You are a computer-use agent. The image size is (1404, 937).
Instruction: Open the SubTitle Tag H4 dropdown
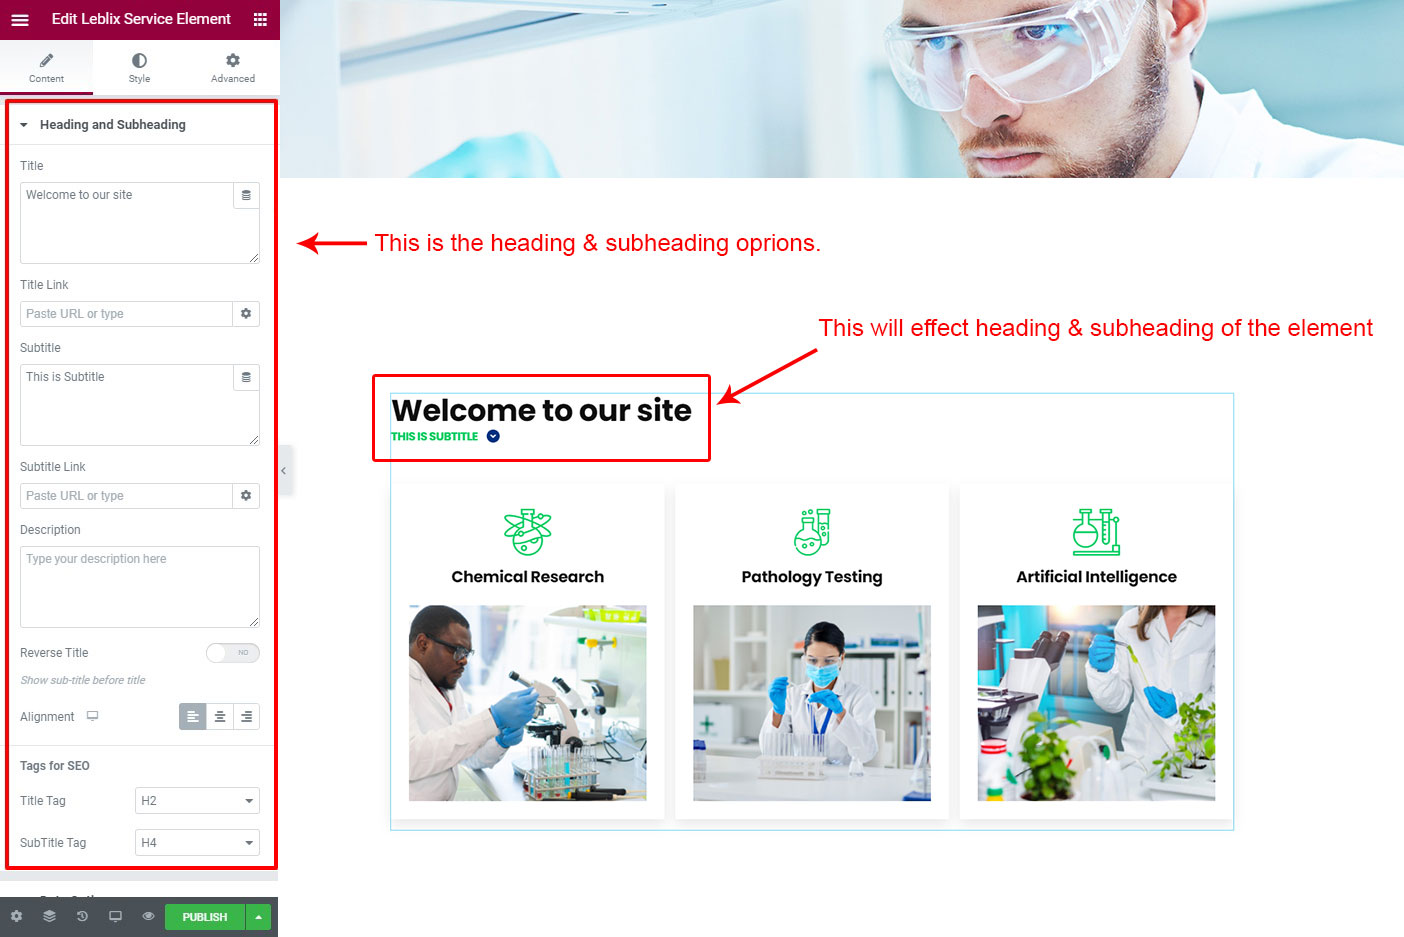(x=197, y=843)
